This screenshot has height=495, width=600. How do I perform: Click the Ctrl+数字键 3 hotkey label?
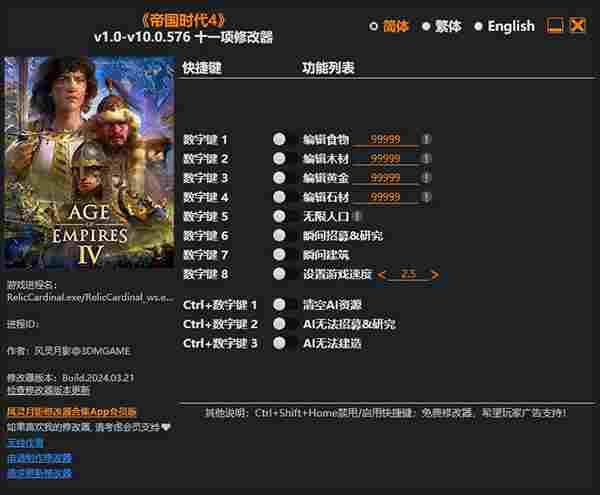(x=220, y=343)
